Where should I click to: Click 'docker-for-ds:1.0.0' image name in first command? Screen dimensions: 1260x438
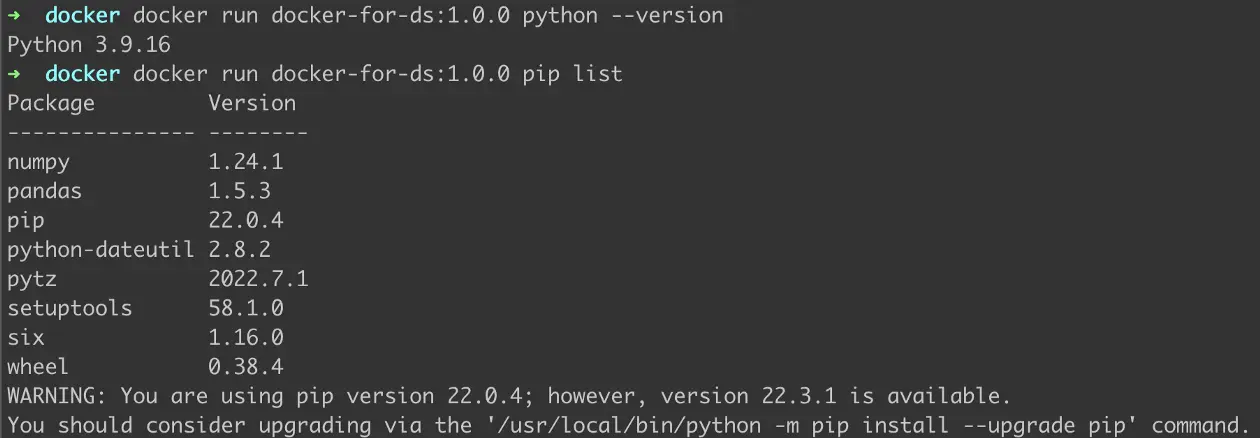pyautogui.click(x=391, y=16)
